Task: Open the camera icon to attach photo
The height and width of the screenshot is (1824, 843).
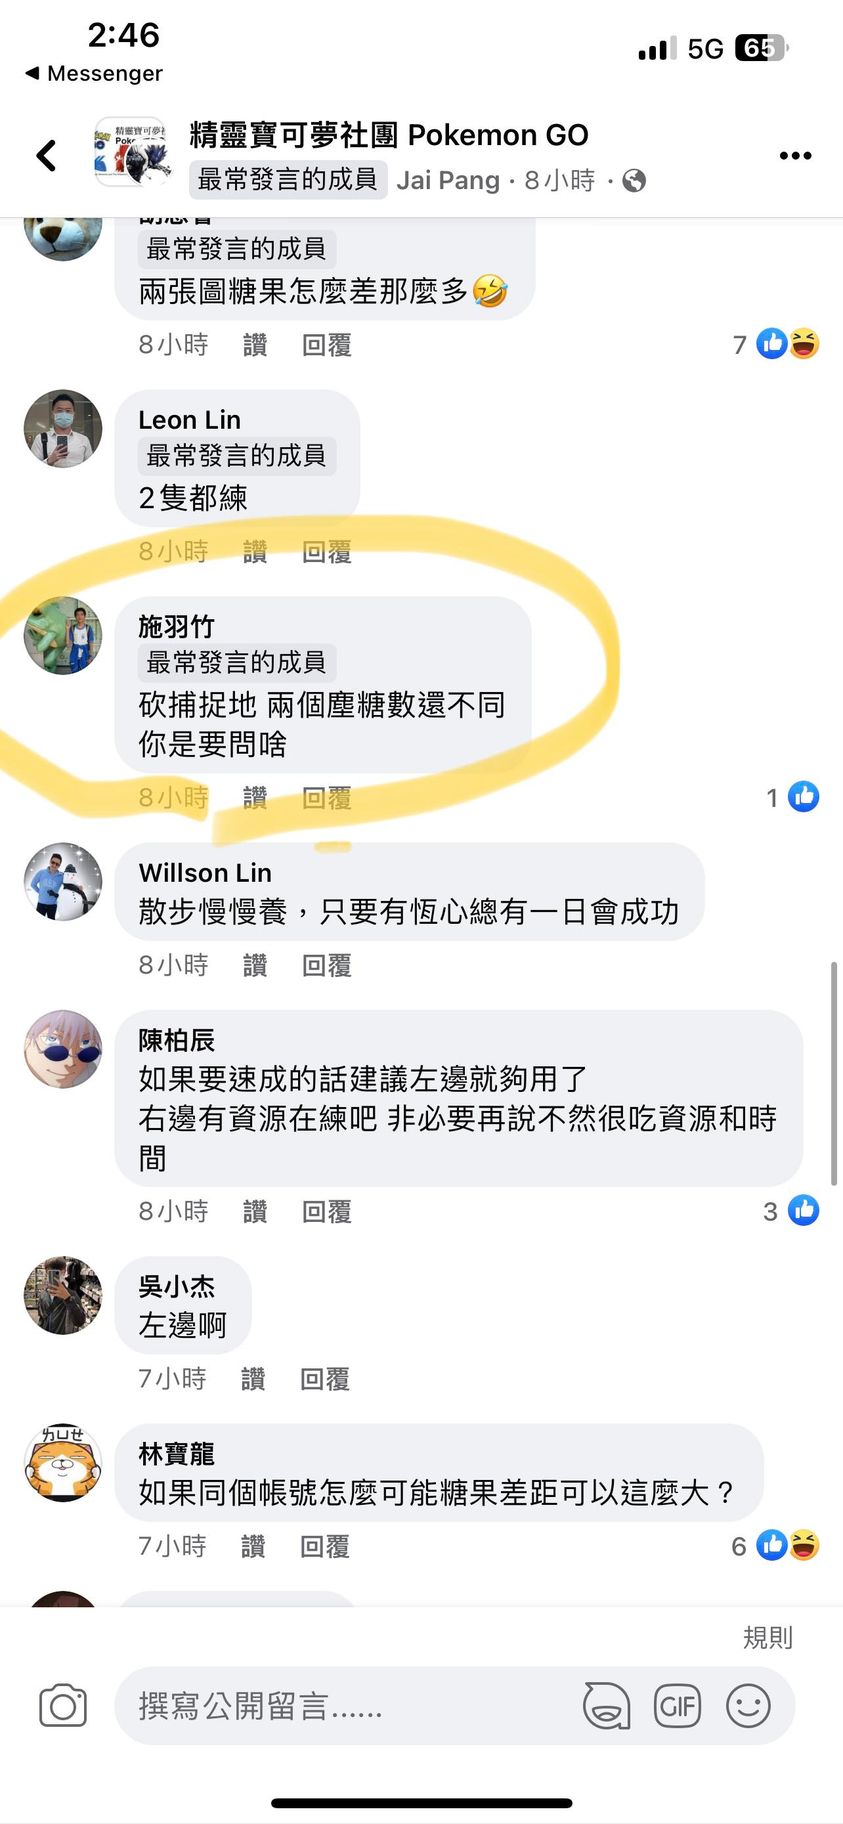Action: (63, 1705)
